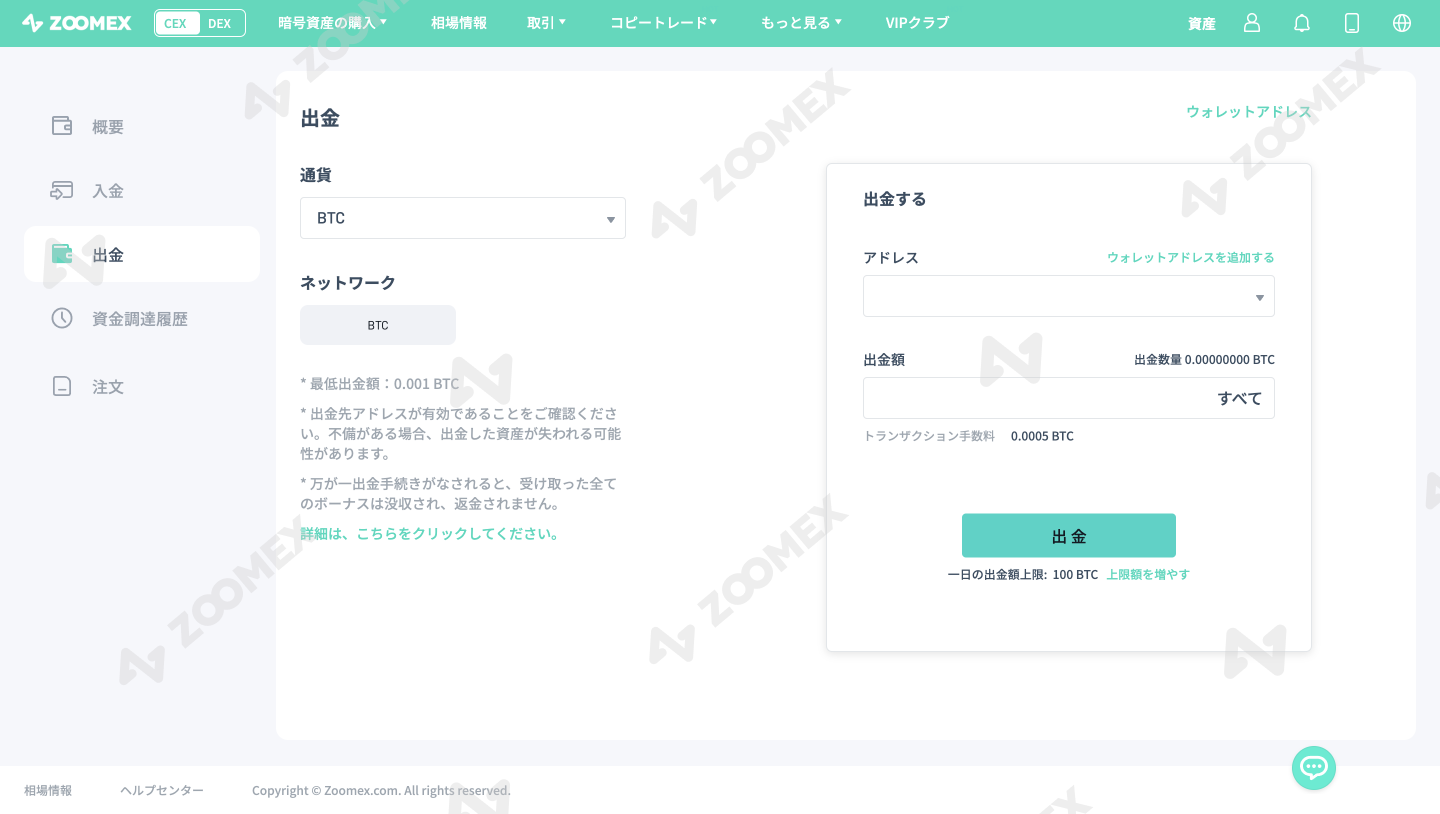Navigate to VIPクラブ
The image size is (1440, 814).
[x=917, y=22]
